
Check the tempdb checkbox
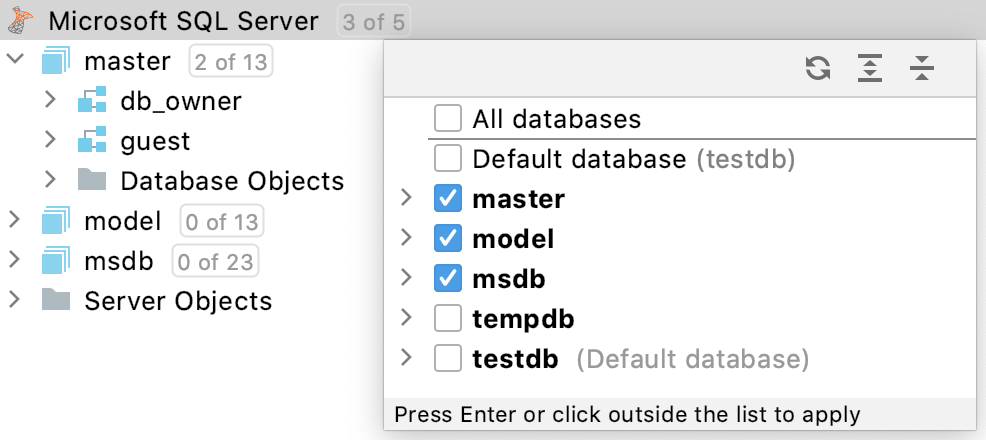coord(448,319)
